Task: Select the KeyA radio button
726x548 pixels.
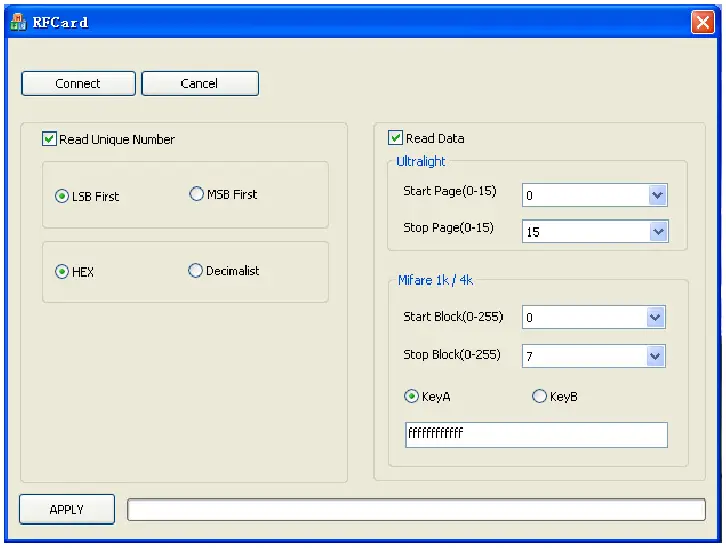Action: [x=411, y=396]
